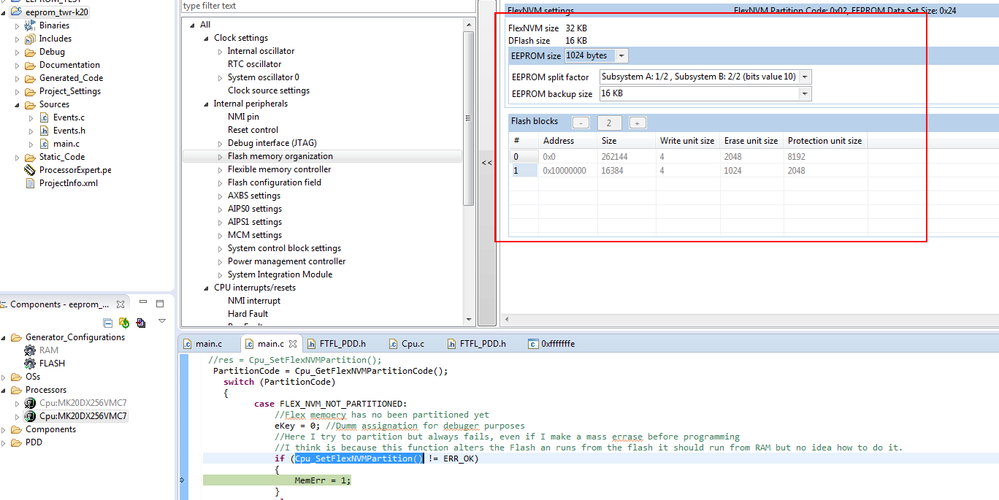This screenshot has height=500, width=999.
Task: Click the Project_Settings folder icon
Action: click(x=29, y=91)
